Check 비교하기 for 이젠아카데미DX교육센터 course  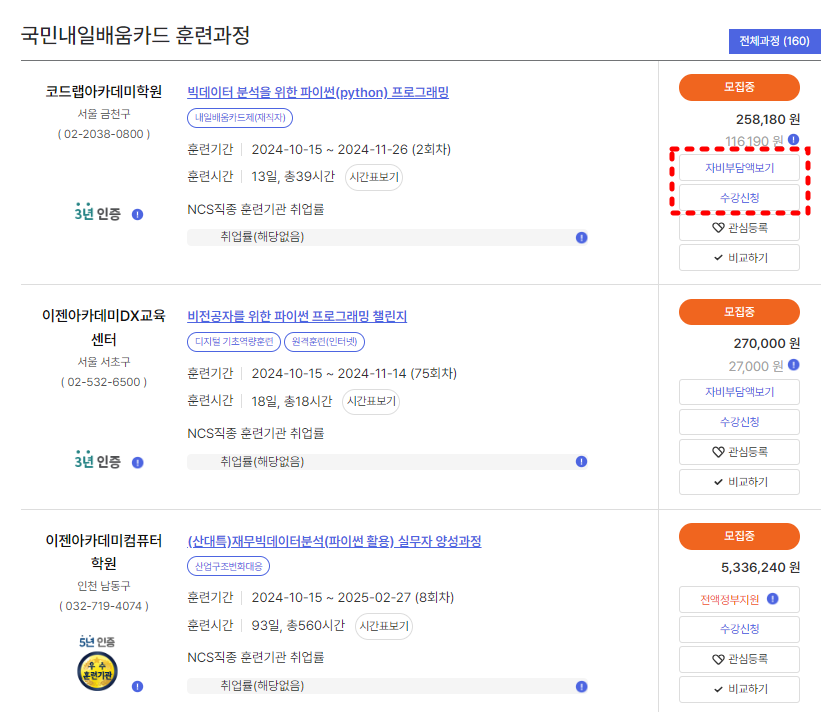click(x=739, y=482)
